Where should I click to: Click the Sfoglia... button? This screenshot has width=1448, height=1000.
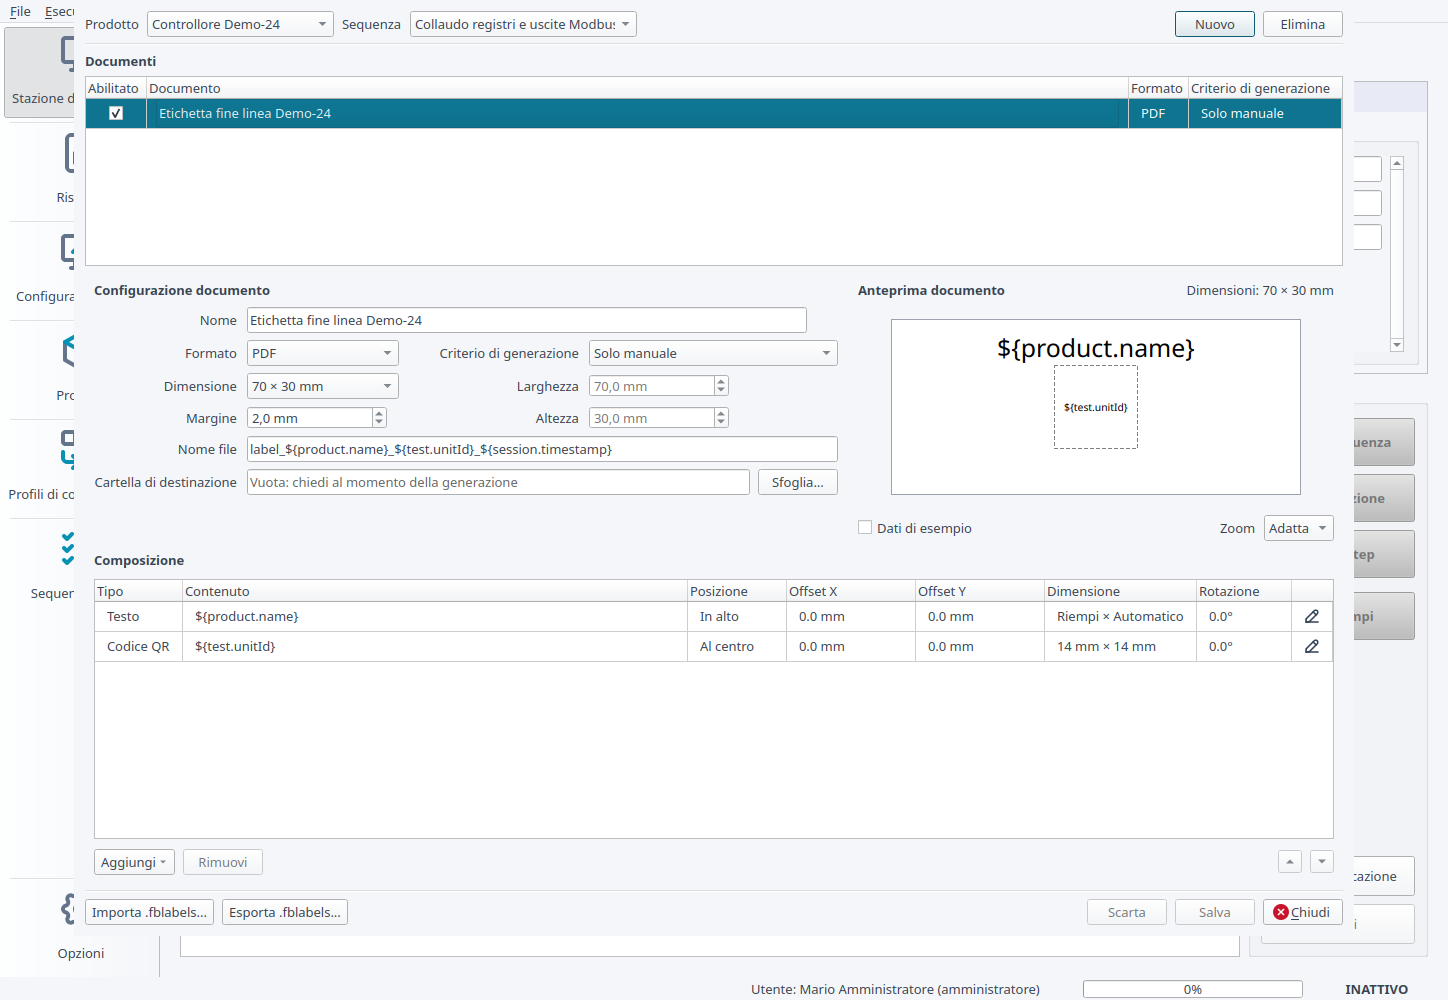click(797, 482)
